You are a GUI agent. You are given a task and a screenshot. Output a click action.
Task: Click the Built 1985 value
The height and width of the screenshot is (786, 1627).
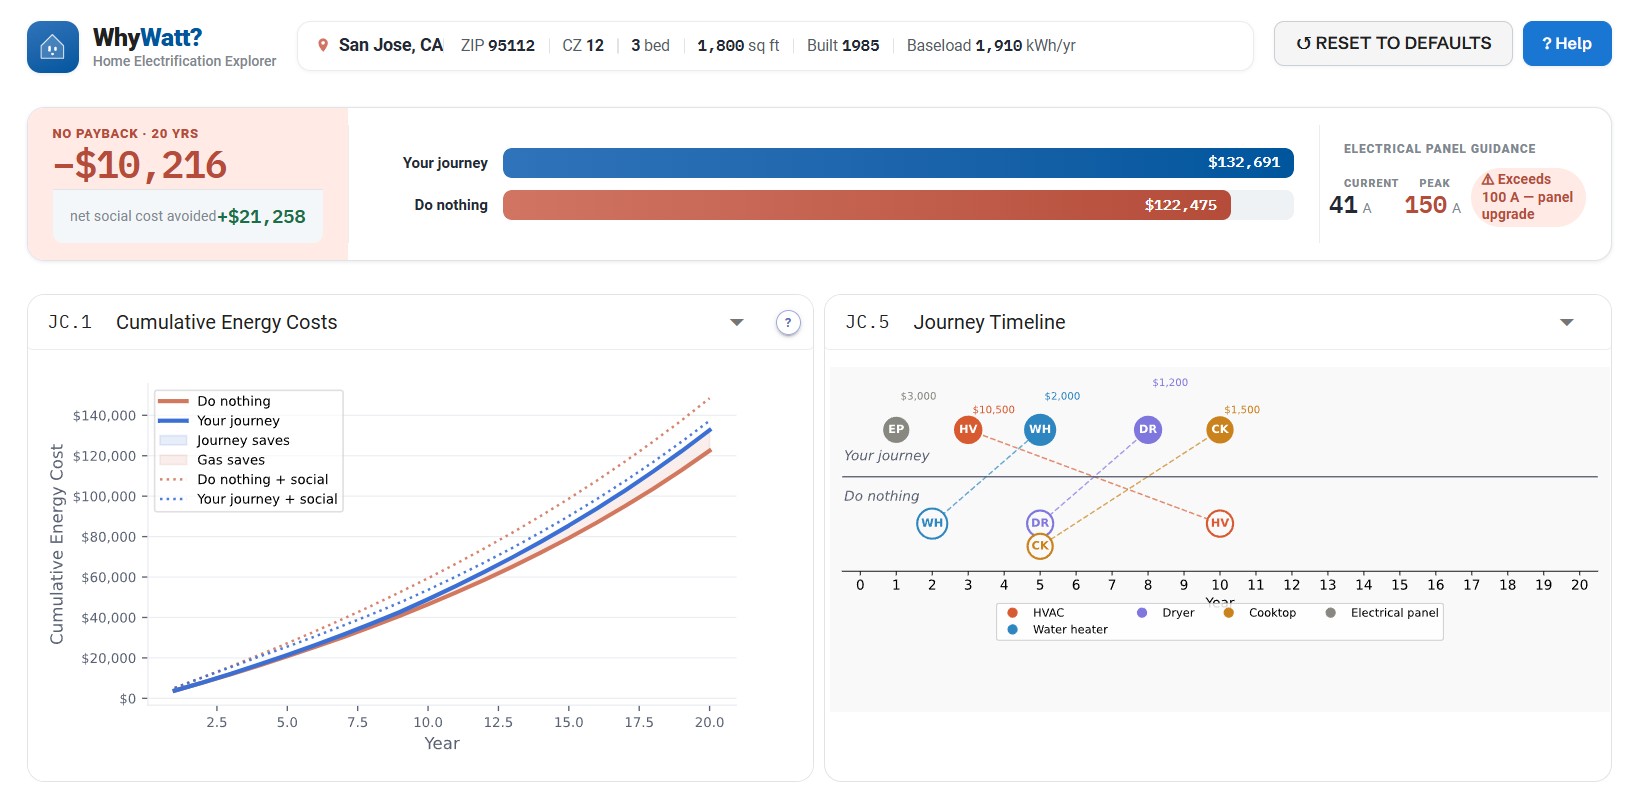pyautogui.click(x=843, y=45)
